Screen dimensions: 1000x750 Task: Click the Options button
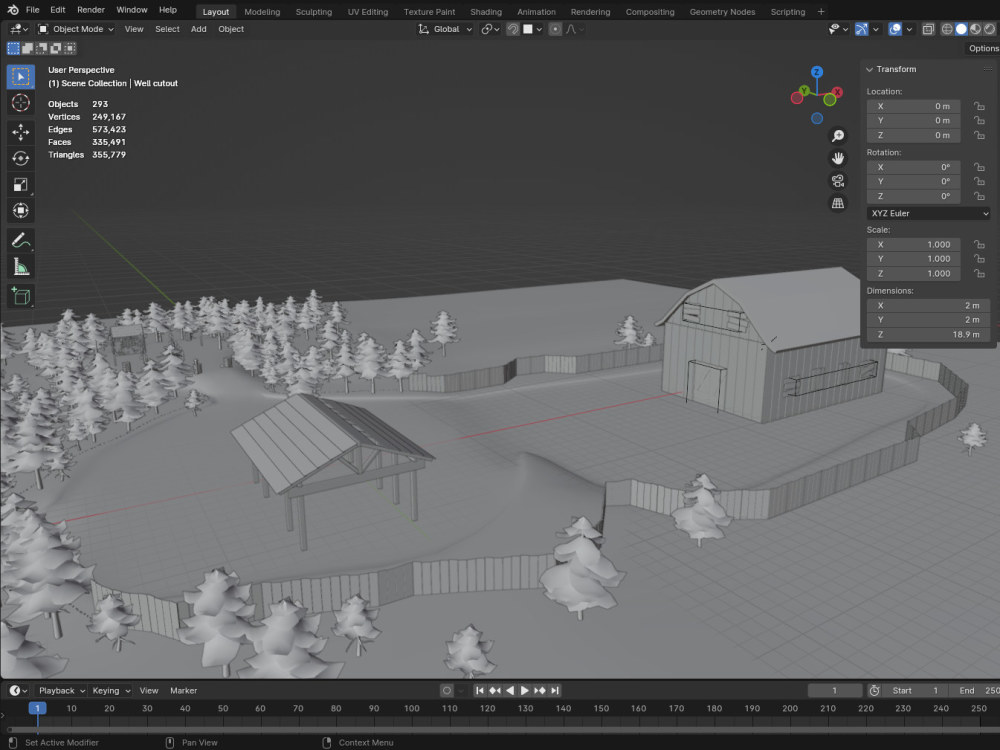coord(983,48)
